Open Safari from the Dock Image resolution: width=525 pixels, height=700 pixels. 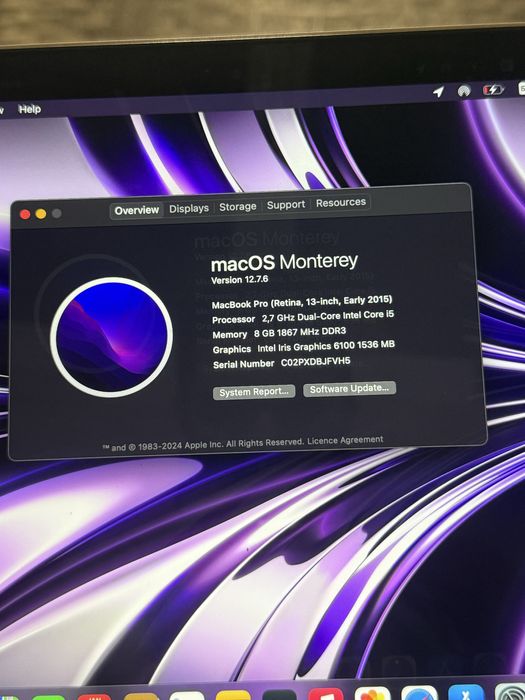pos(419,693)
